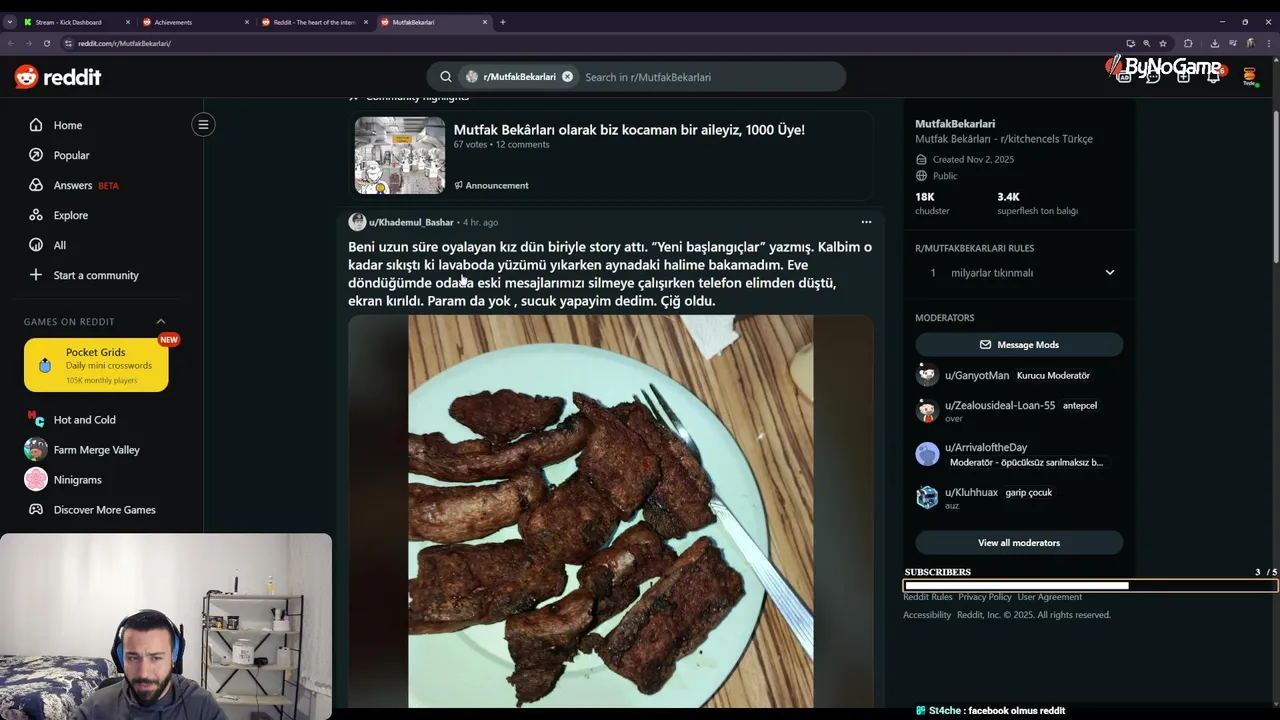Collapse the left navigation with hamburger button
1280x720 pixels.
pyautogui.click(x=203, y=125)
